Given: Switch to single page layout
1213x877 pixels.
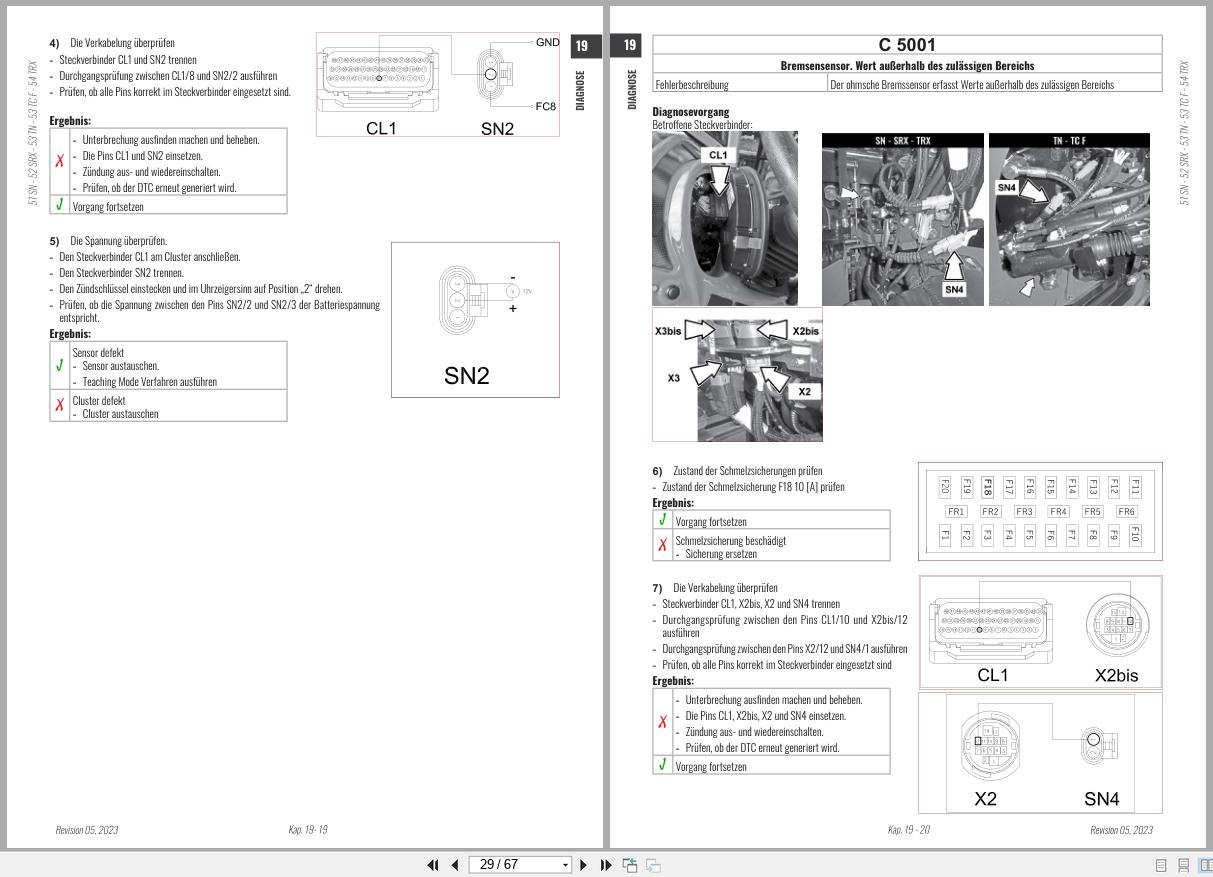Looking at the screenshot, I should click(1161, 865).
